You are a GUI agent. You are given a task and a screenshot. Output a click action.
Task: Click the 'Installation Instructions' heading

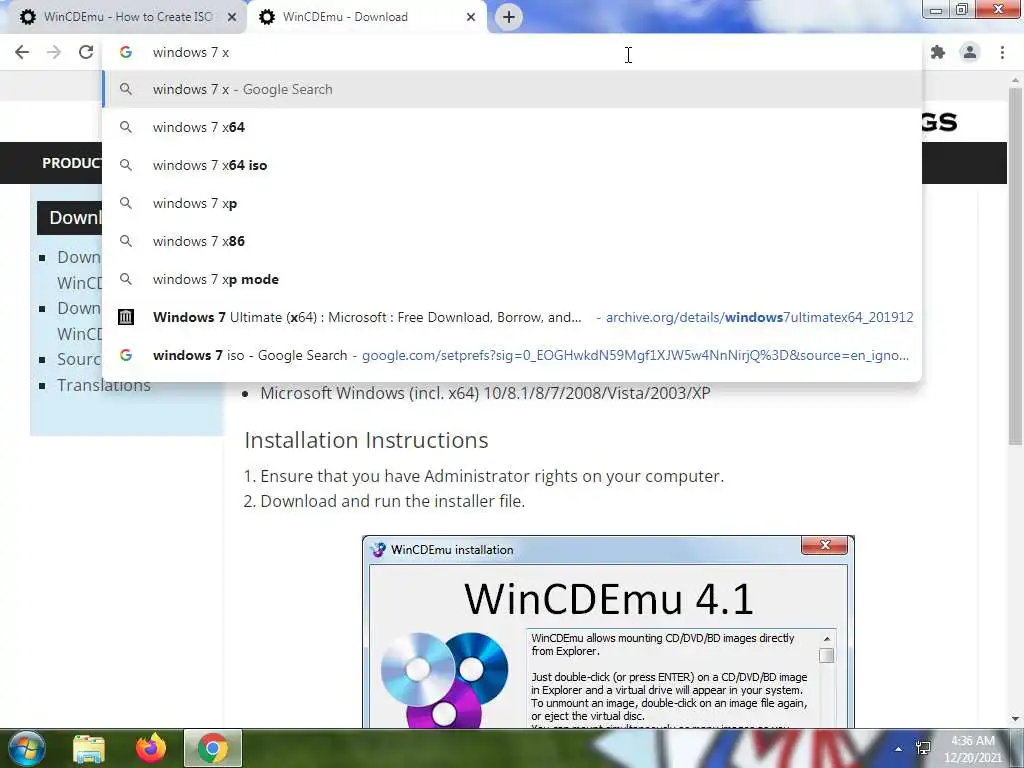pyautogui.click(x=366, y=440)
